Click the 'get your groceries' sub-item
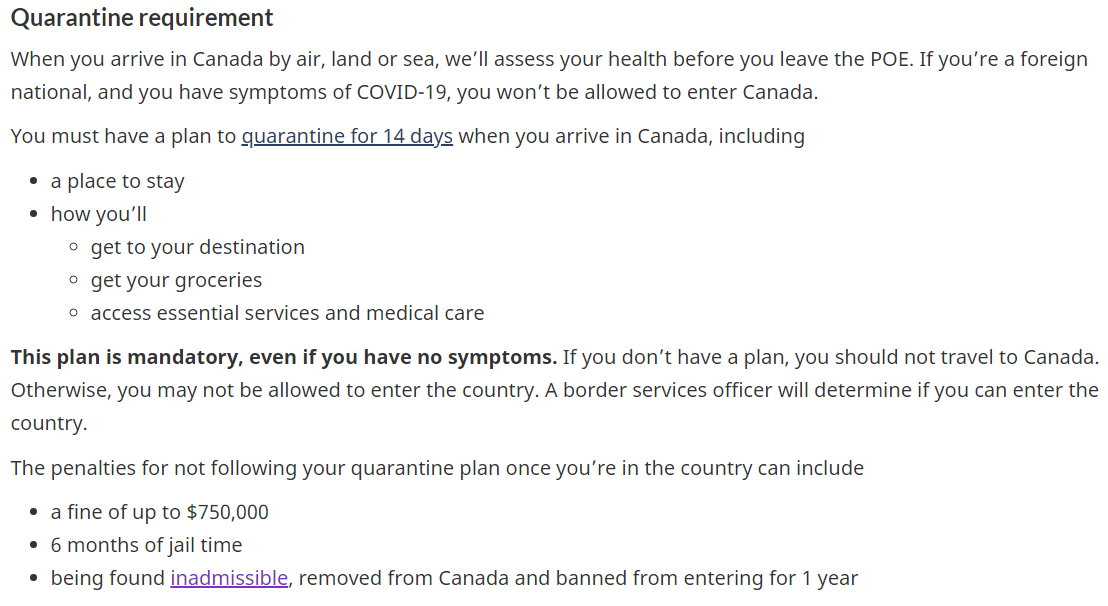The height and width of the screenshot is (606, 1108). pyautogui.click(x=176, y=280)
